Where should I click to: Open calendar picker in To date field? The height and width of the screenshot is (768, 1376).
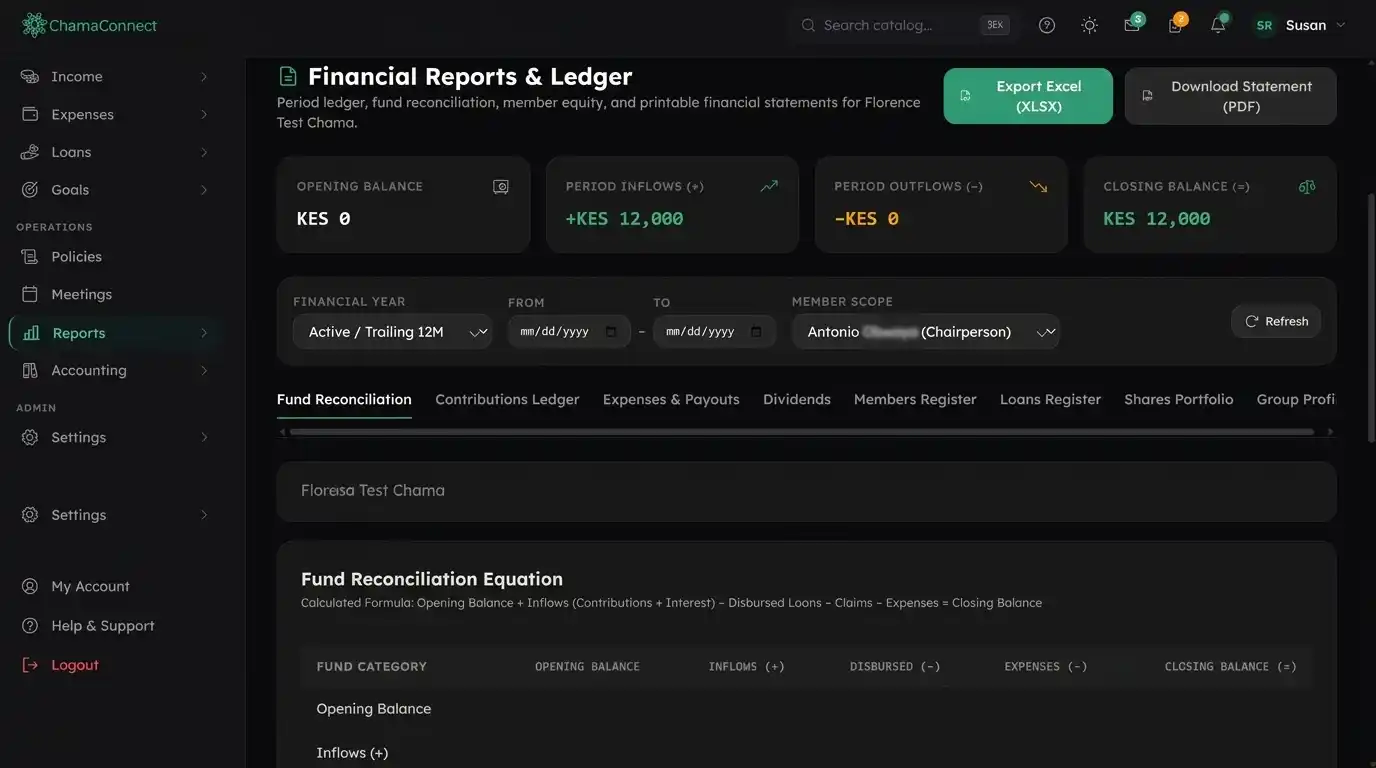coord(756,332)
